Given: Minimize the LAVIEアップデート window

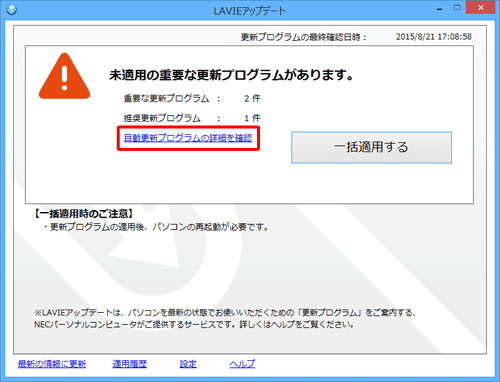Looking at the screenshot, I should [x=440, y=9].
